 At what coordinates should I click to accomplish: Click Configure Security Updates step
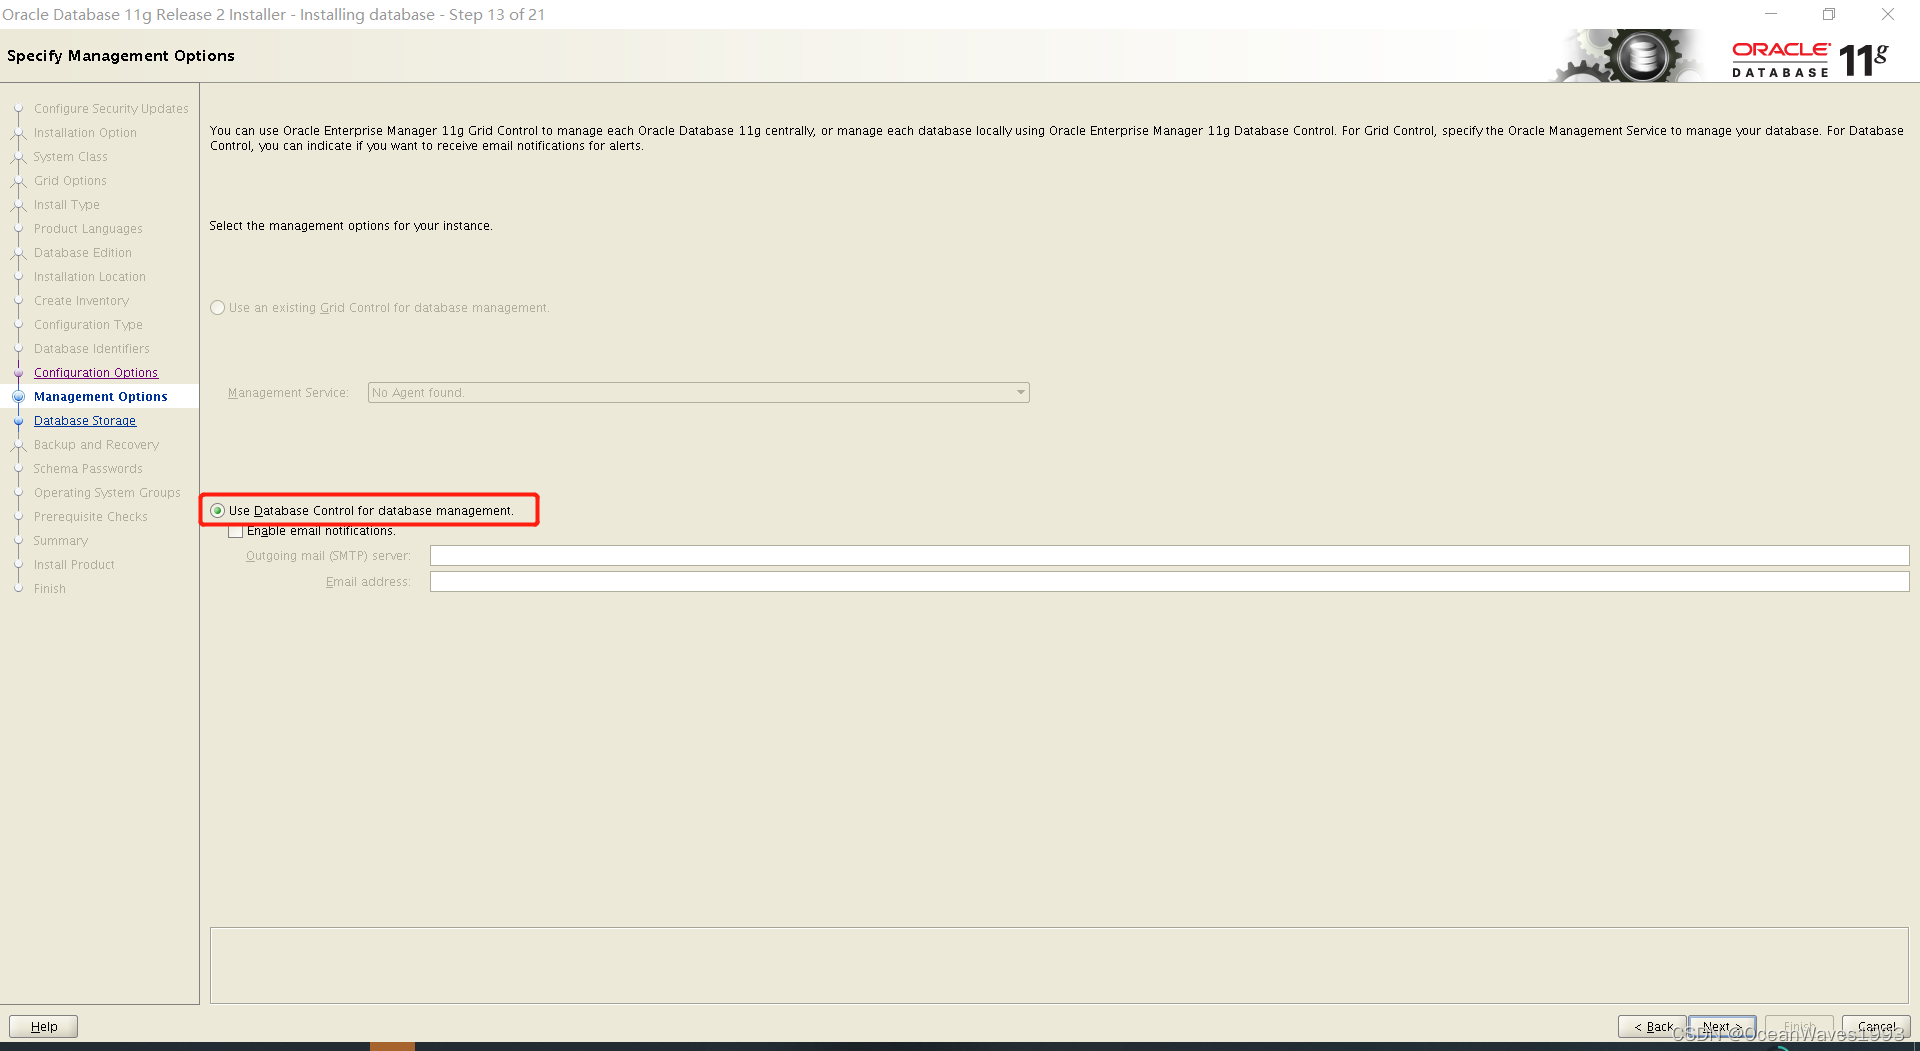coord(111,109)
